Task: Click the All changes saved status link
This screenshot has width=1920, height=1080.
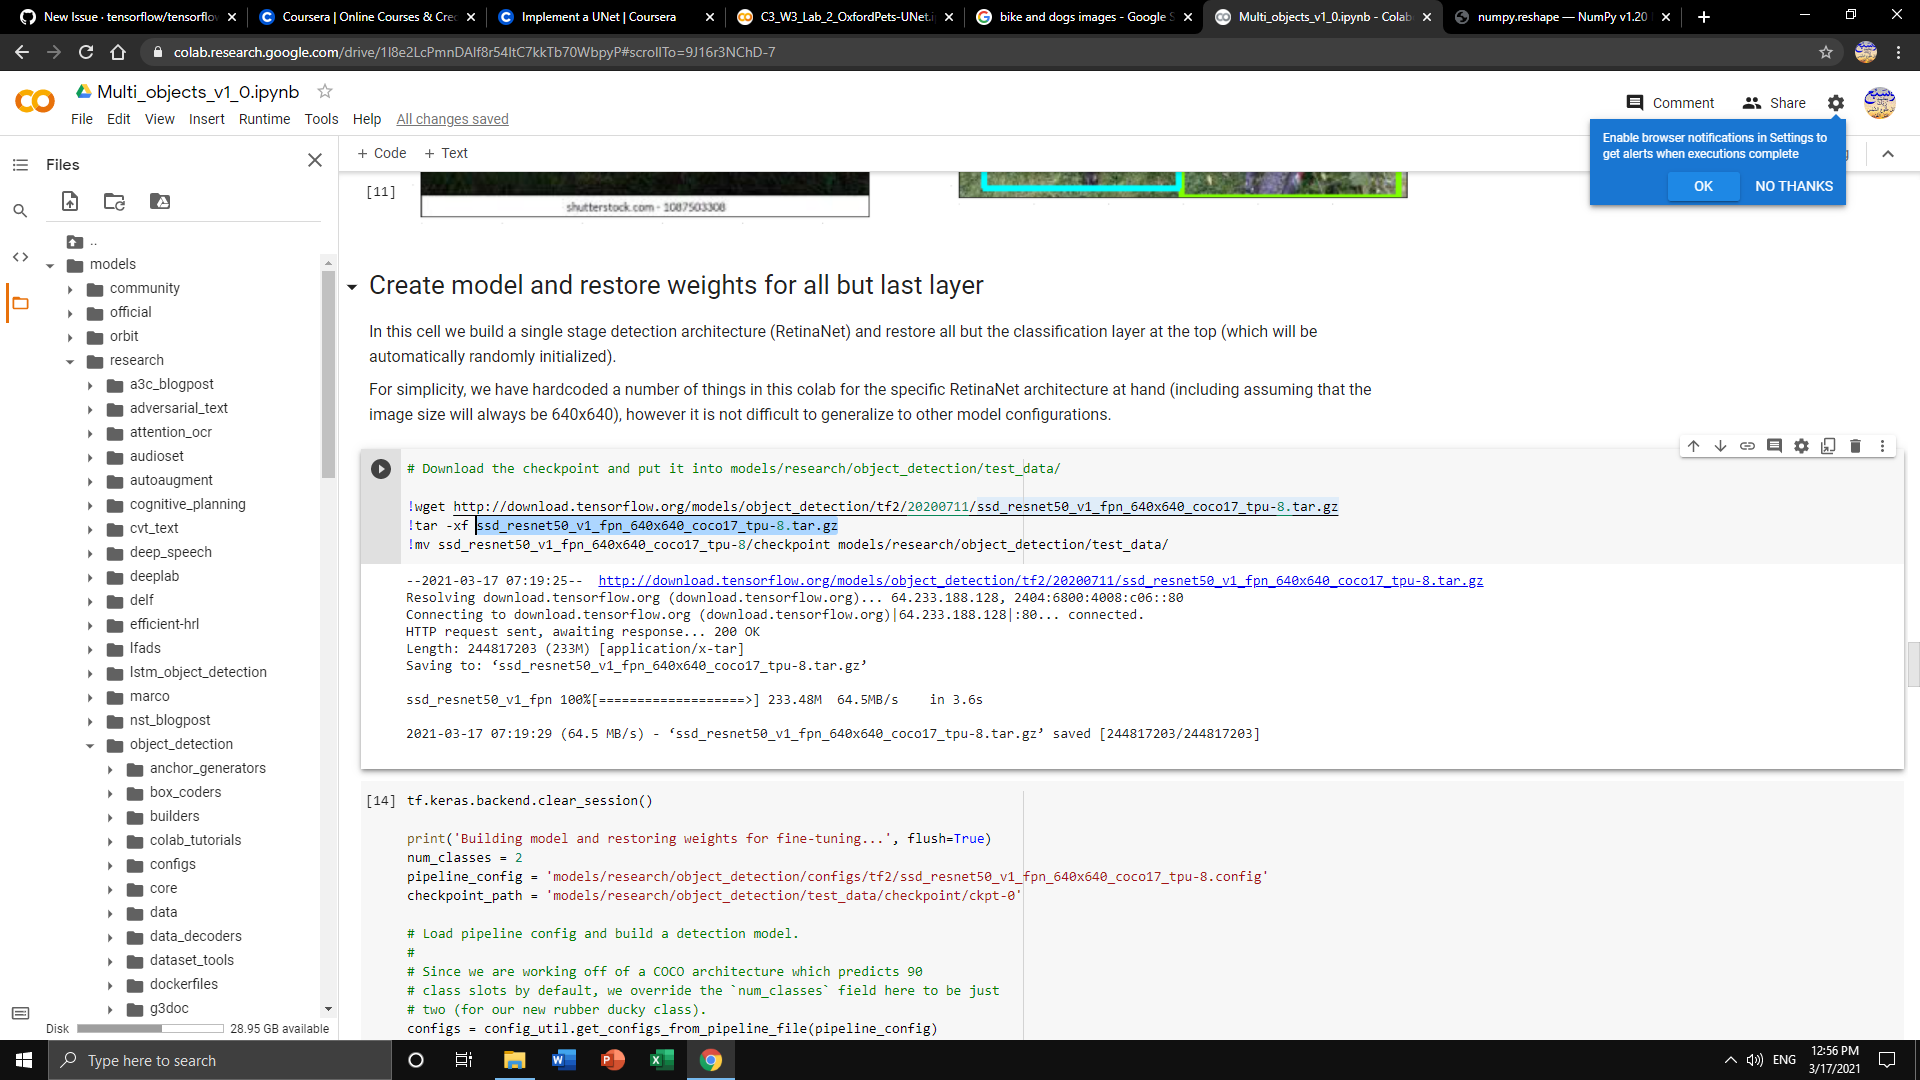Action: point(452,119)
